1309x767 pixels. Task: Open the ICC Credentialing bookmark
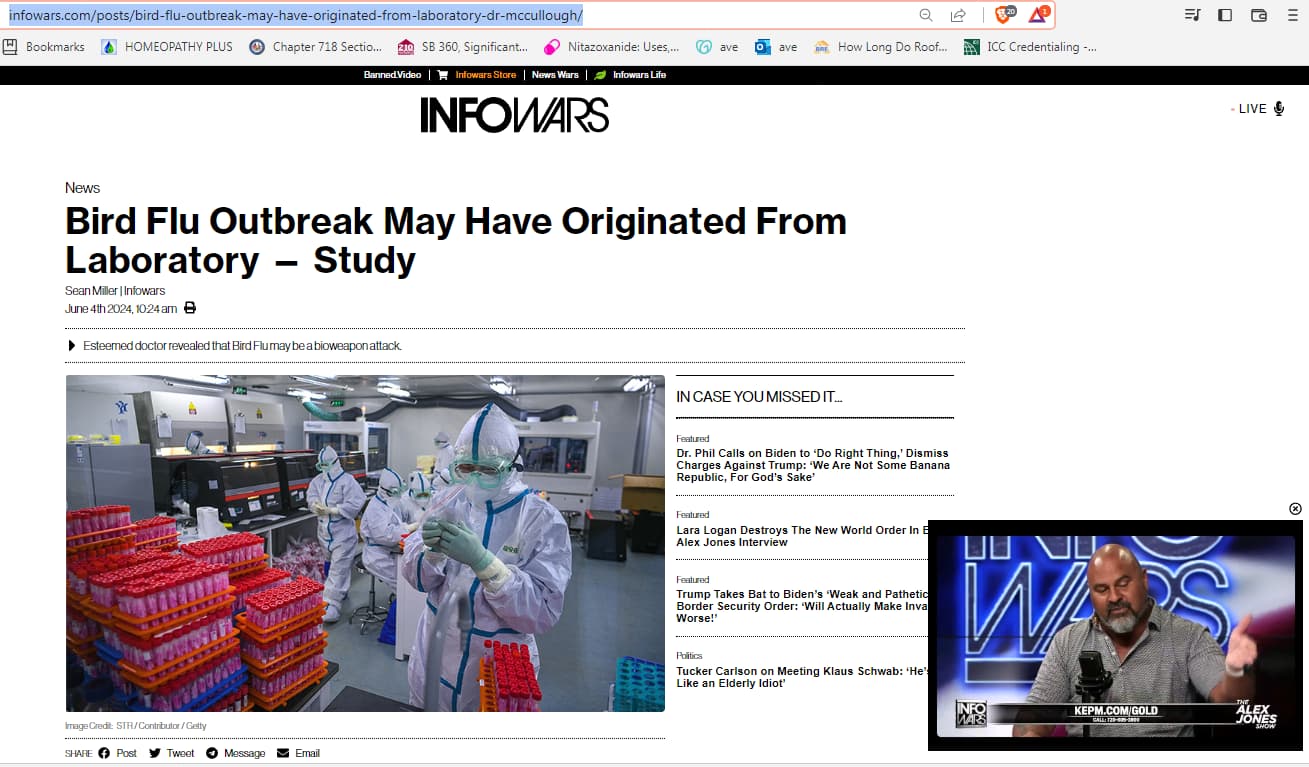pyautogui.click(x=1030, y=47)
